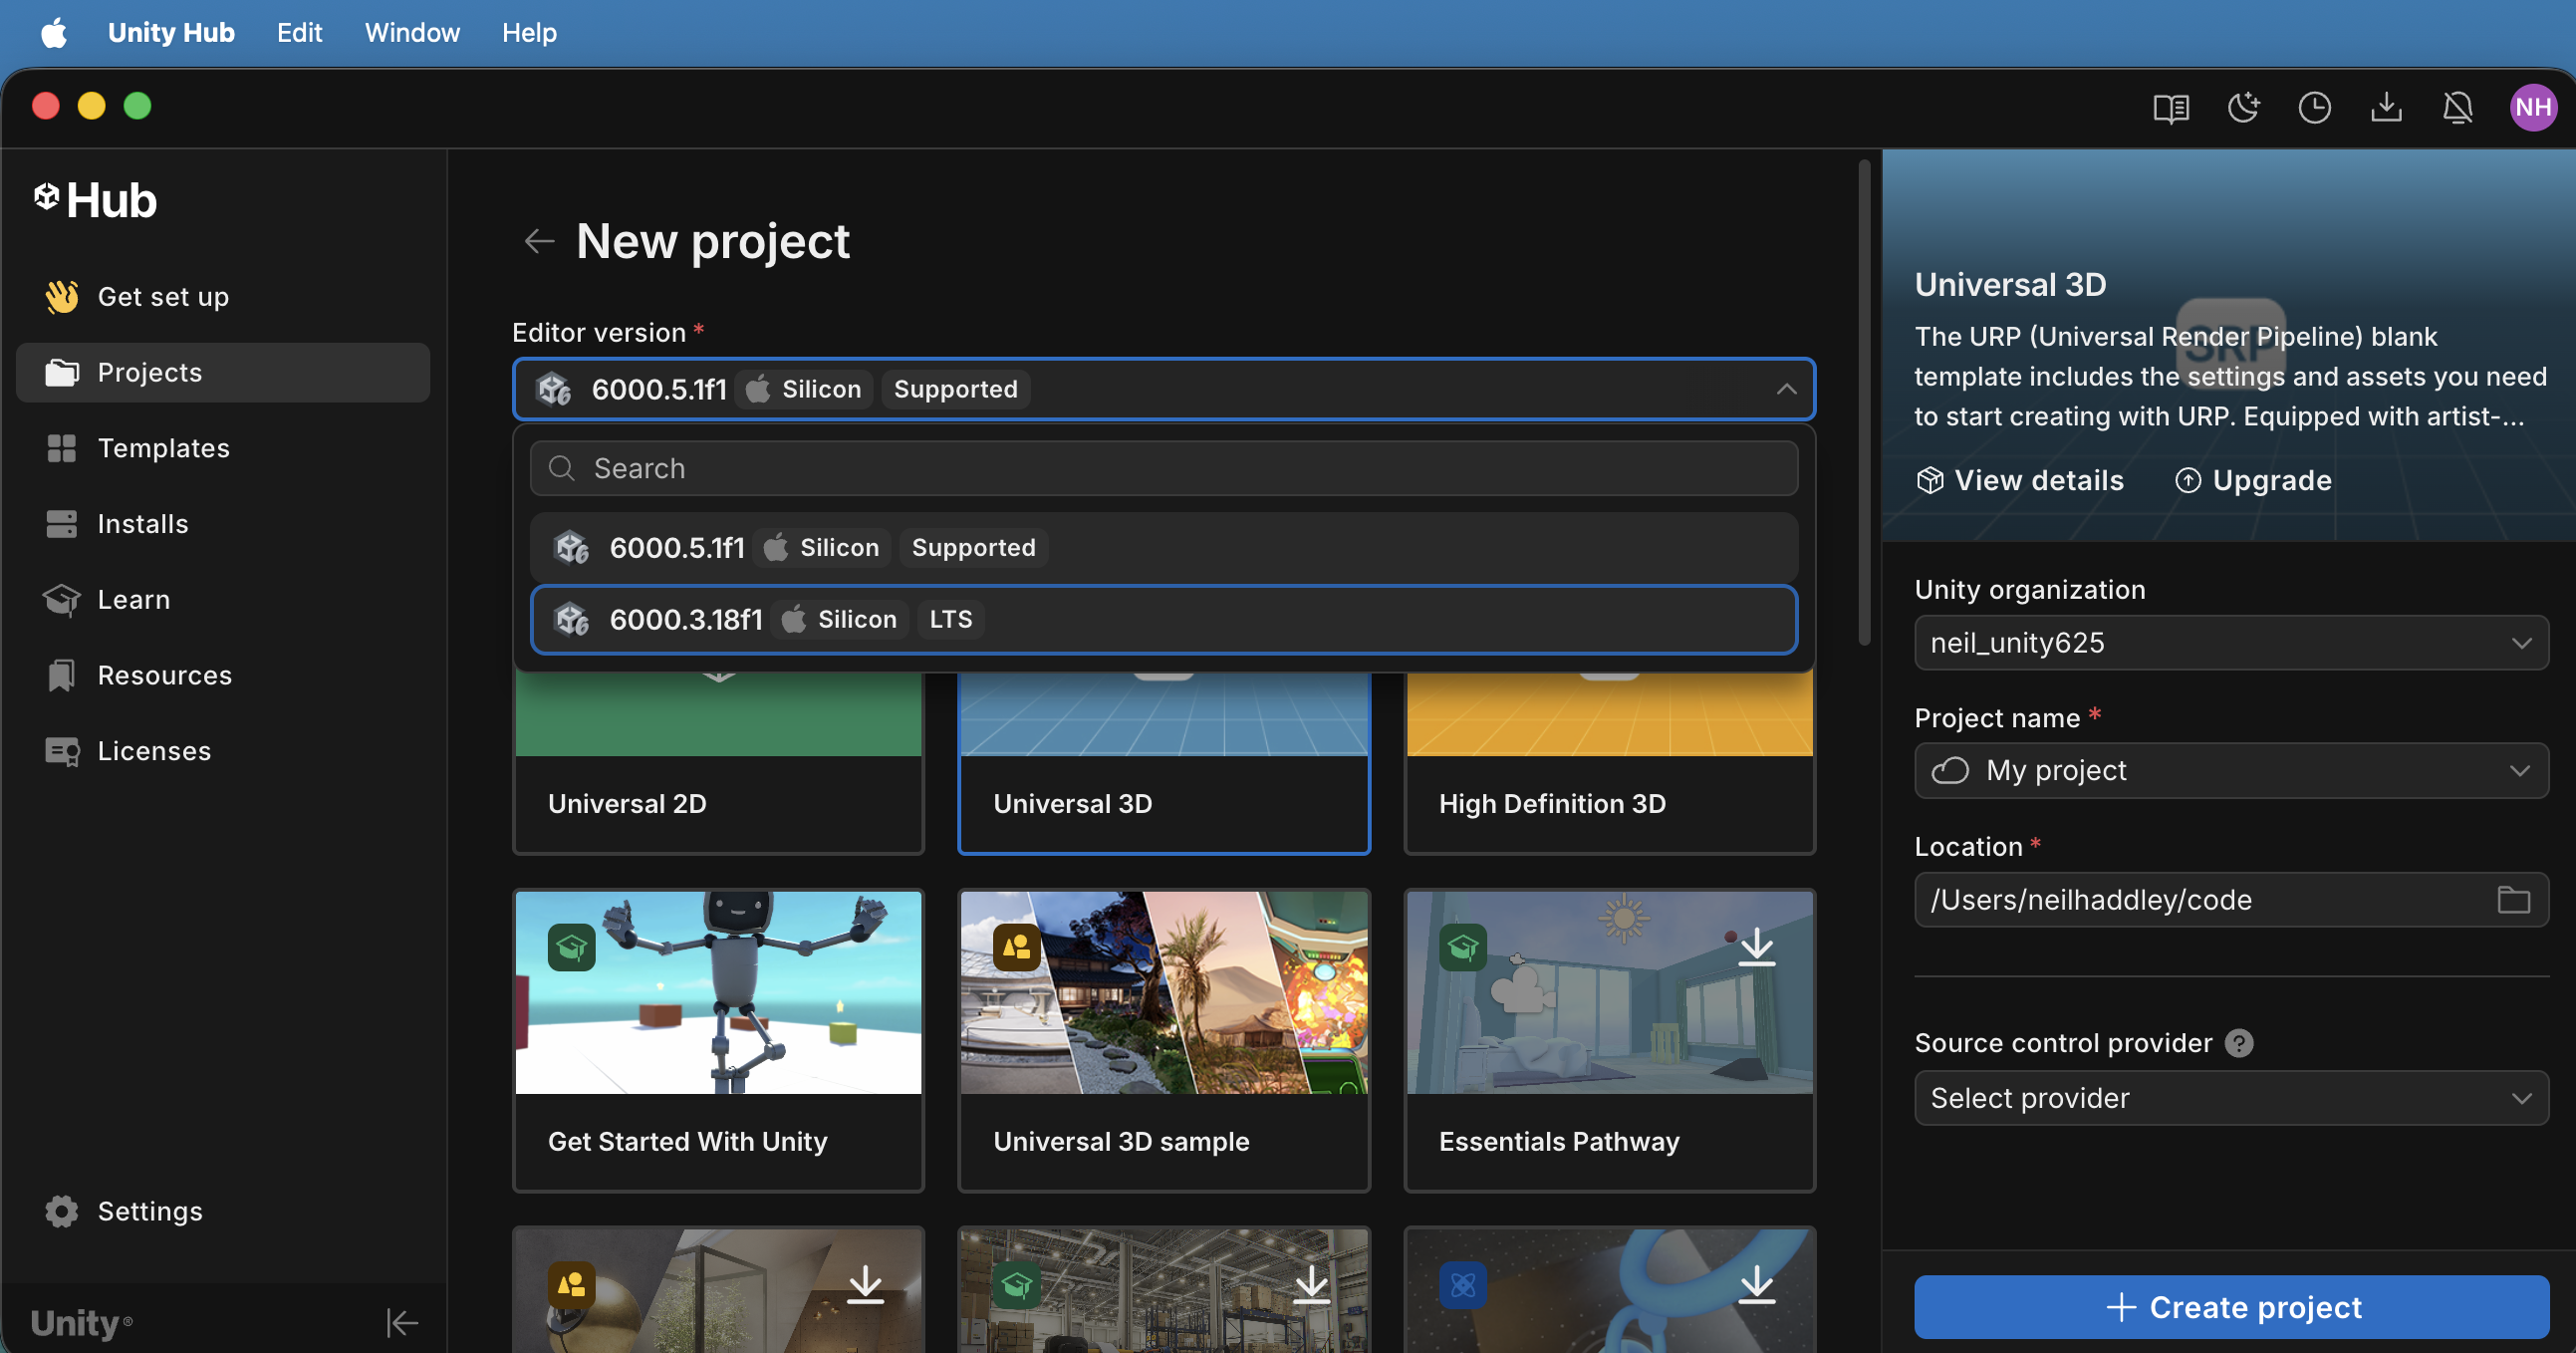This screenshot has width=2576, height=1353.
Task: Open the Help menu
Action: point(529,32)
